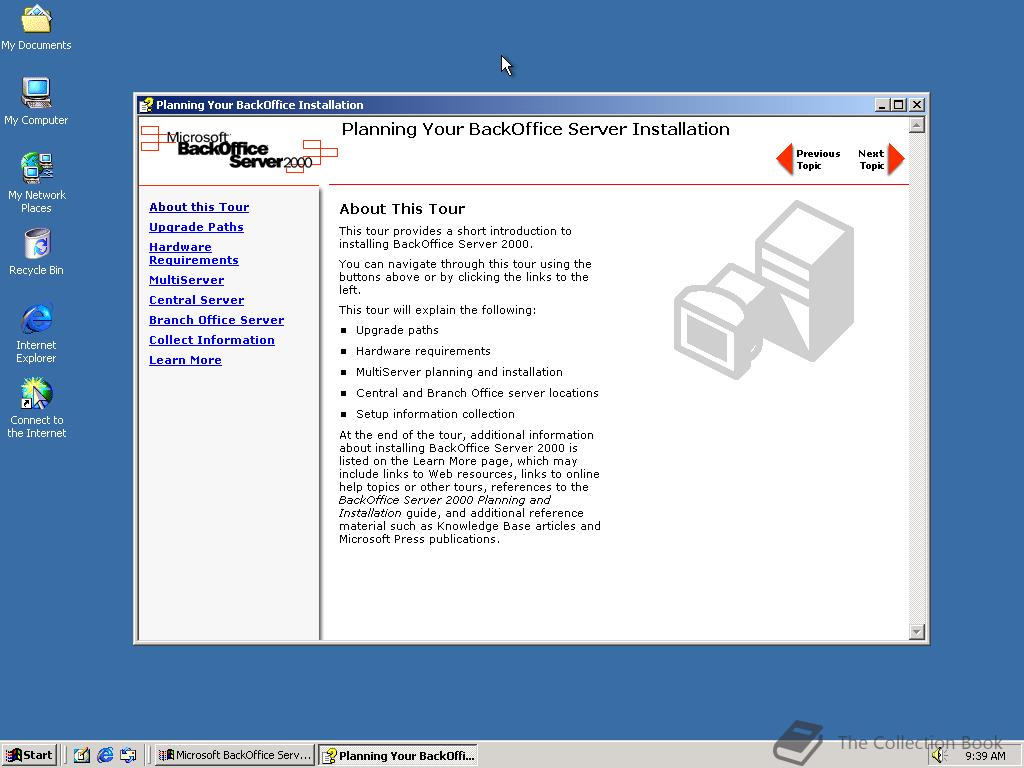Click the 'About This Tour' heading
The image size is (1024, 768).
tap(402, 209)
